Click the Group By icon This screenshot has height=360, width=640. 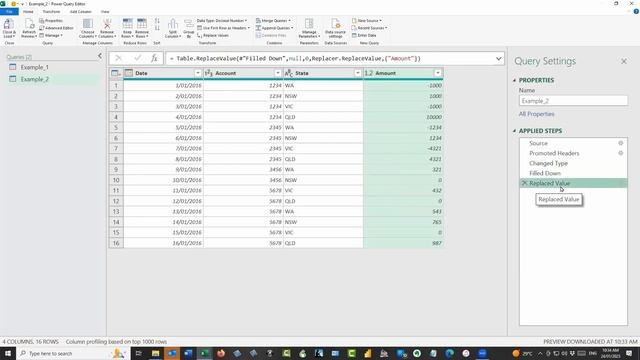pyautogui.click(x=189, y=24)
